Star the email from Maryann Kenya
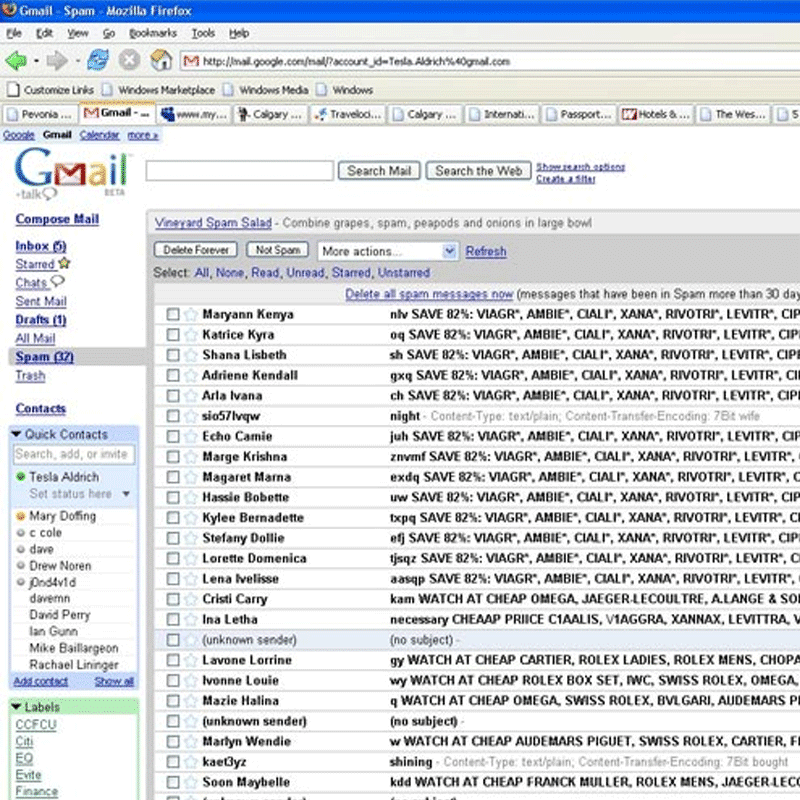 191,314
